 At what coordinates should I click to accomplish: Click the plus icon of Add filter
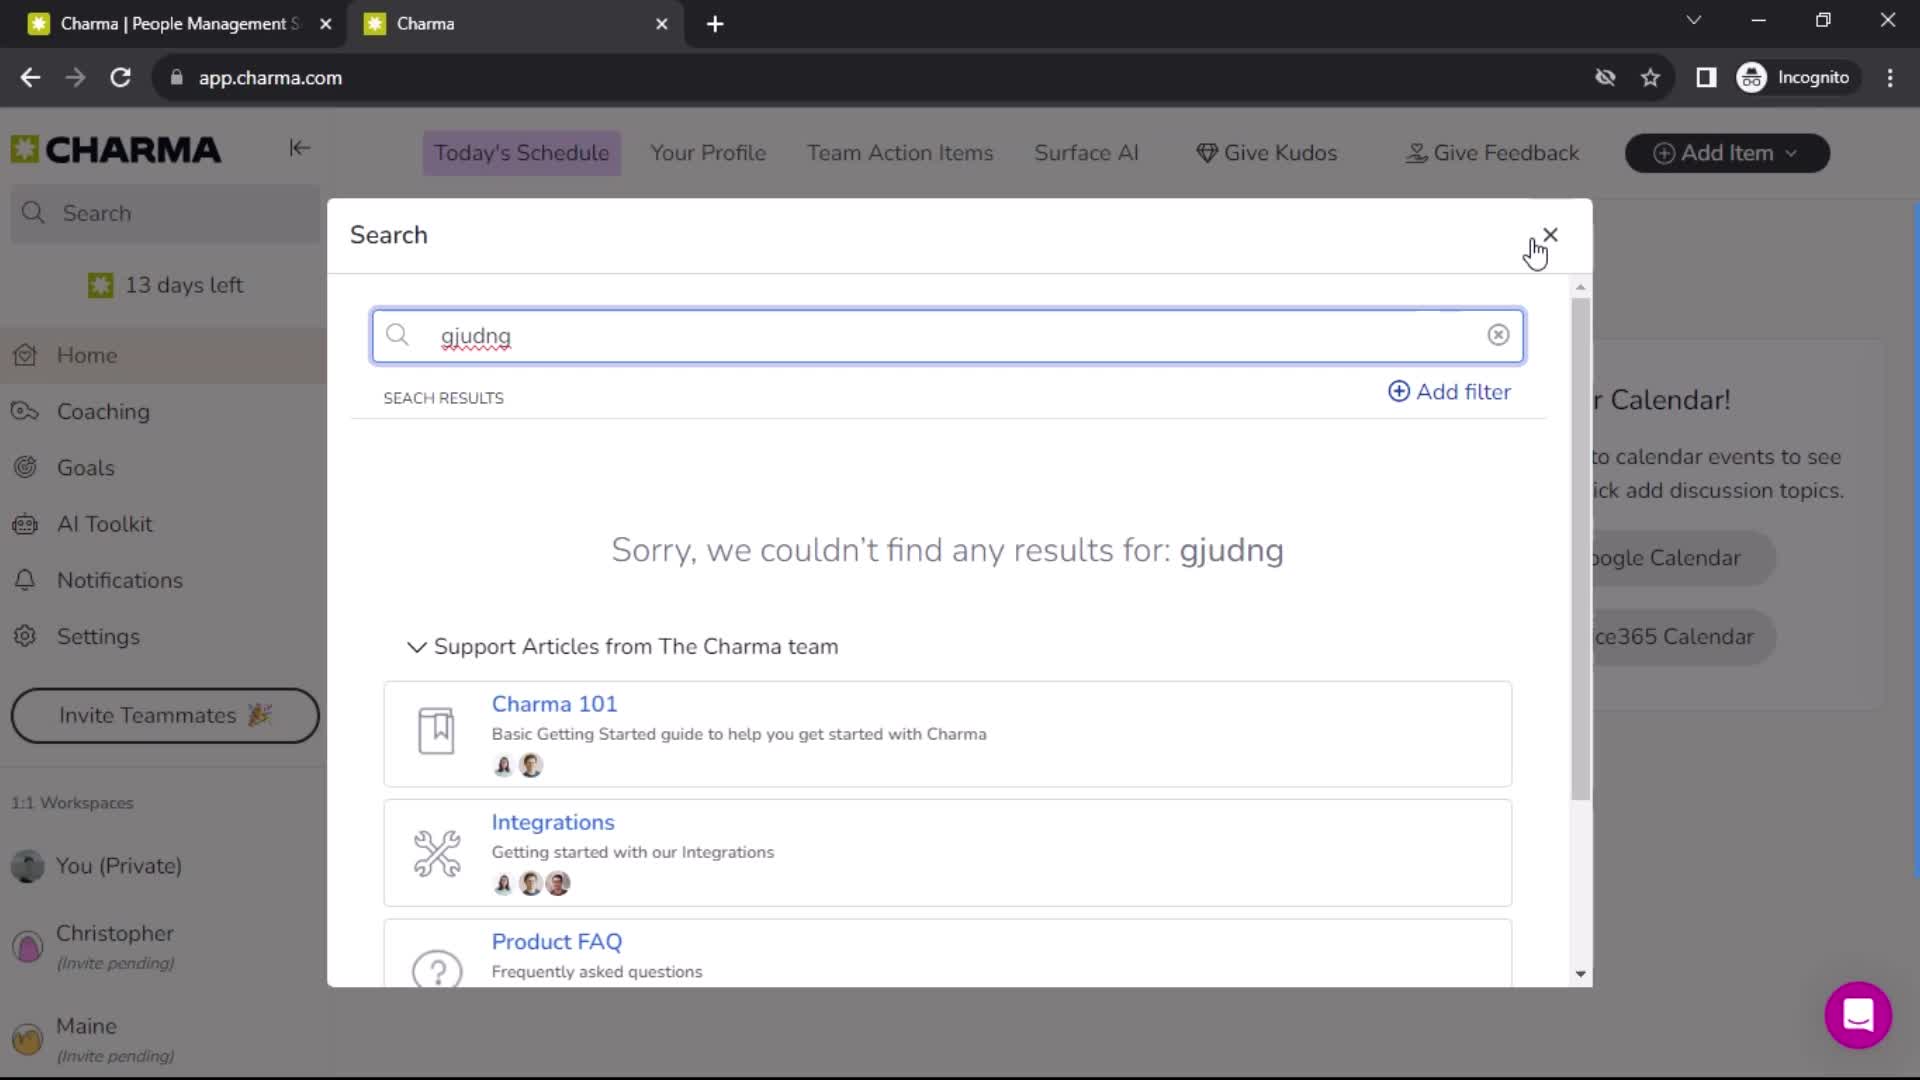[x=1399, y=391]
